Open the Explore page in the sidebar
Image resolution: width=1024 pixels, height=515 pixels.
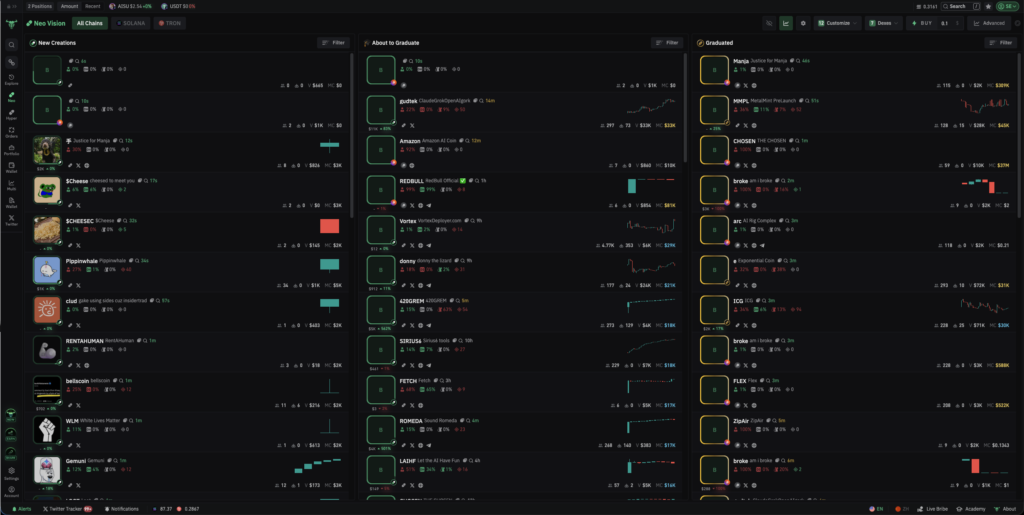[x=11, y=80]
